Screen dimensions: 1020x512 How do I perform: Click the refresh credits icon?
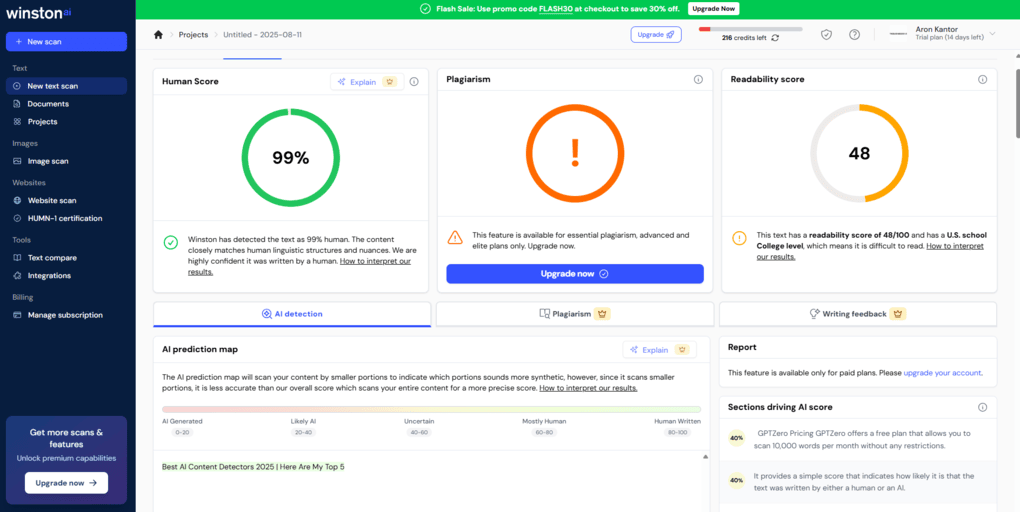click(x=775, y=38)
